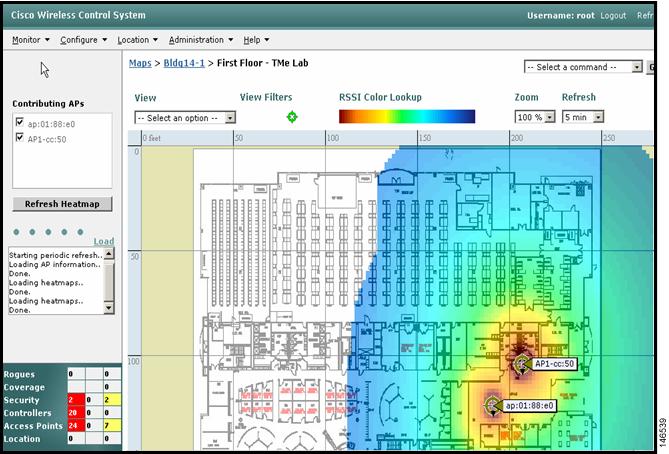
Task: Click the Rogues alarm summary row label
Action: (19, 374)
